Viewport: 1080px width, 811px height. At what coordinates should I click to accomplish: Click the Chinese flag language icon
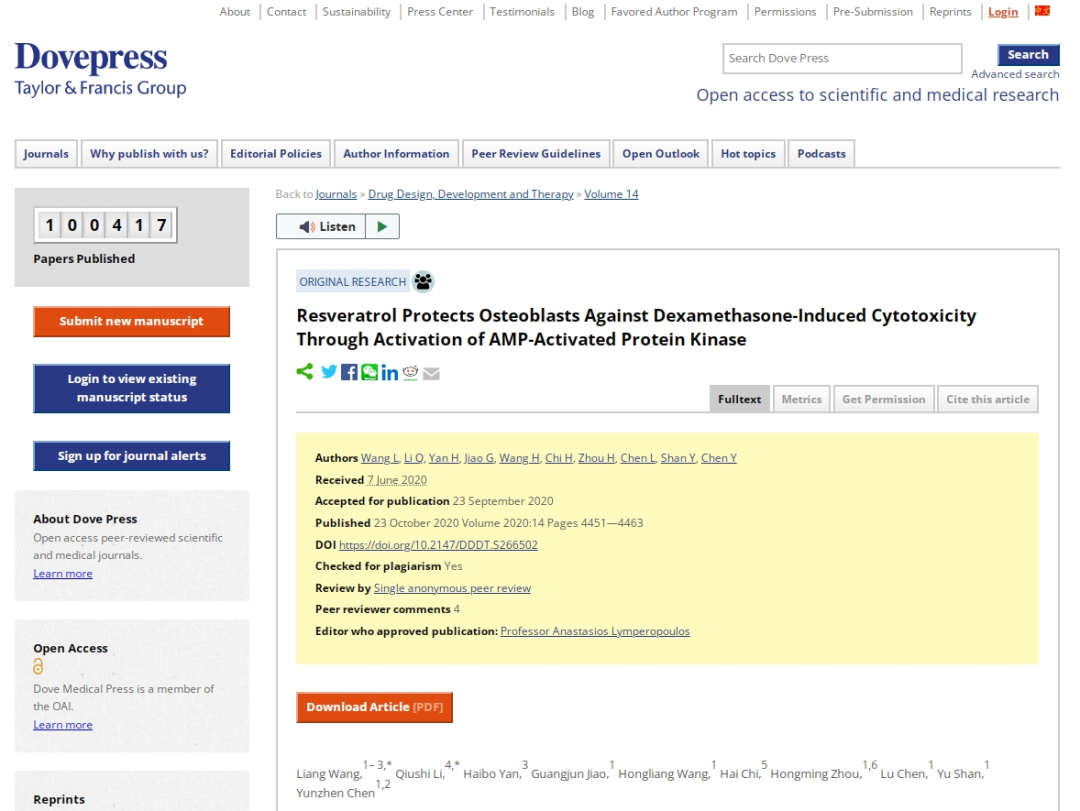tap(1043, 11)
